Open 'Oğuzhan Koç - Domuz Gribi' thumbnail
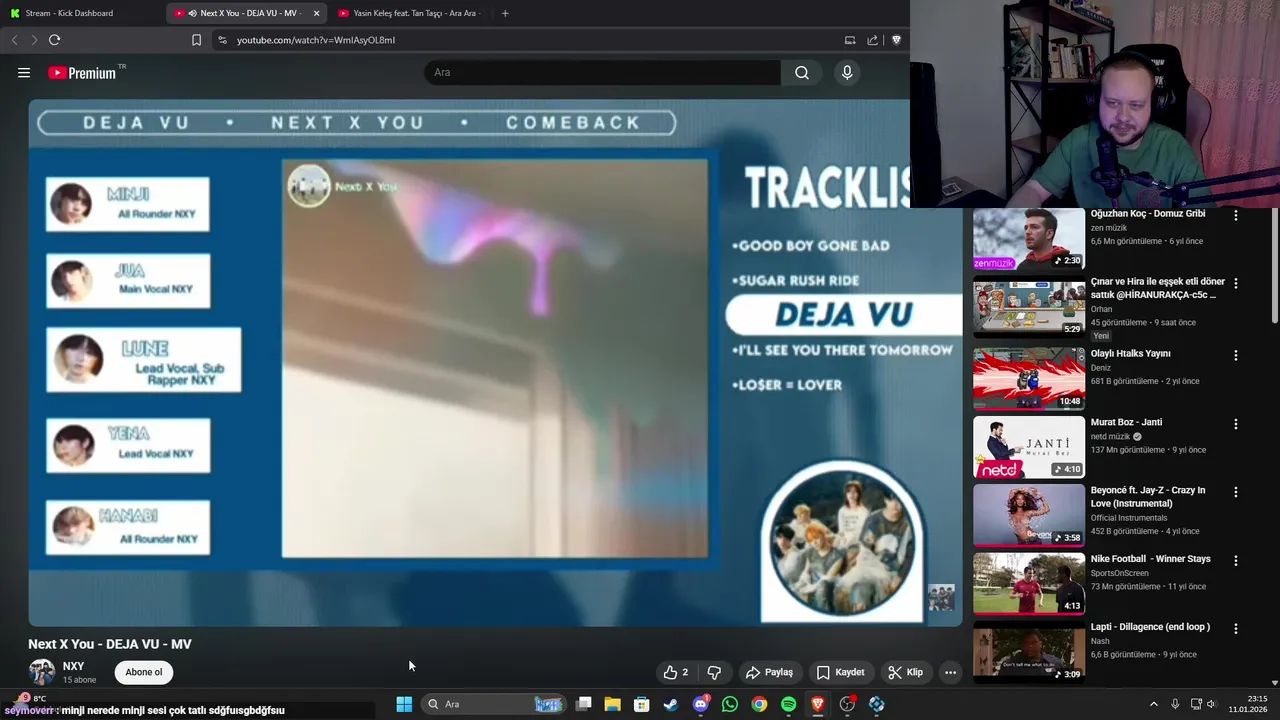1280x720 pixels. (x=1029, y=239)
